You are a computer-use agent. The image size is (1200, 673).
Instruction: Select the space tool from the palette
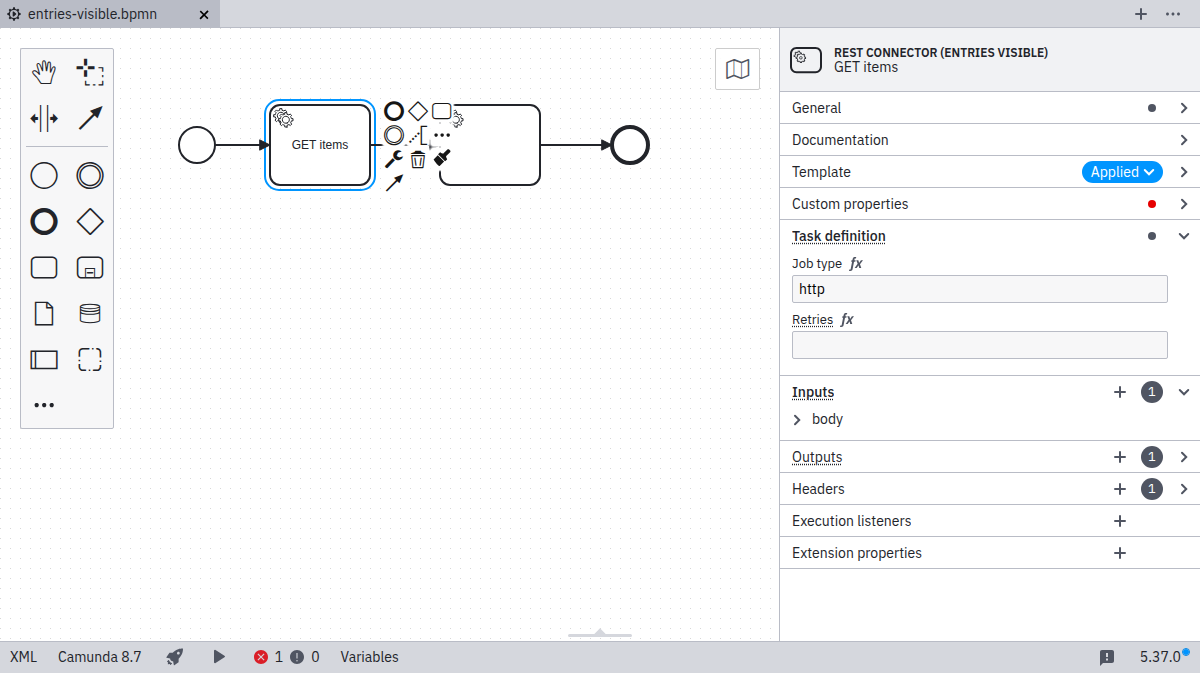pyautogui.click(x=44, y=118)
